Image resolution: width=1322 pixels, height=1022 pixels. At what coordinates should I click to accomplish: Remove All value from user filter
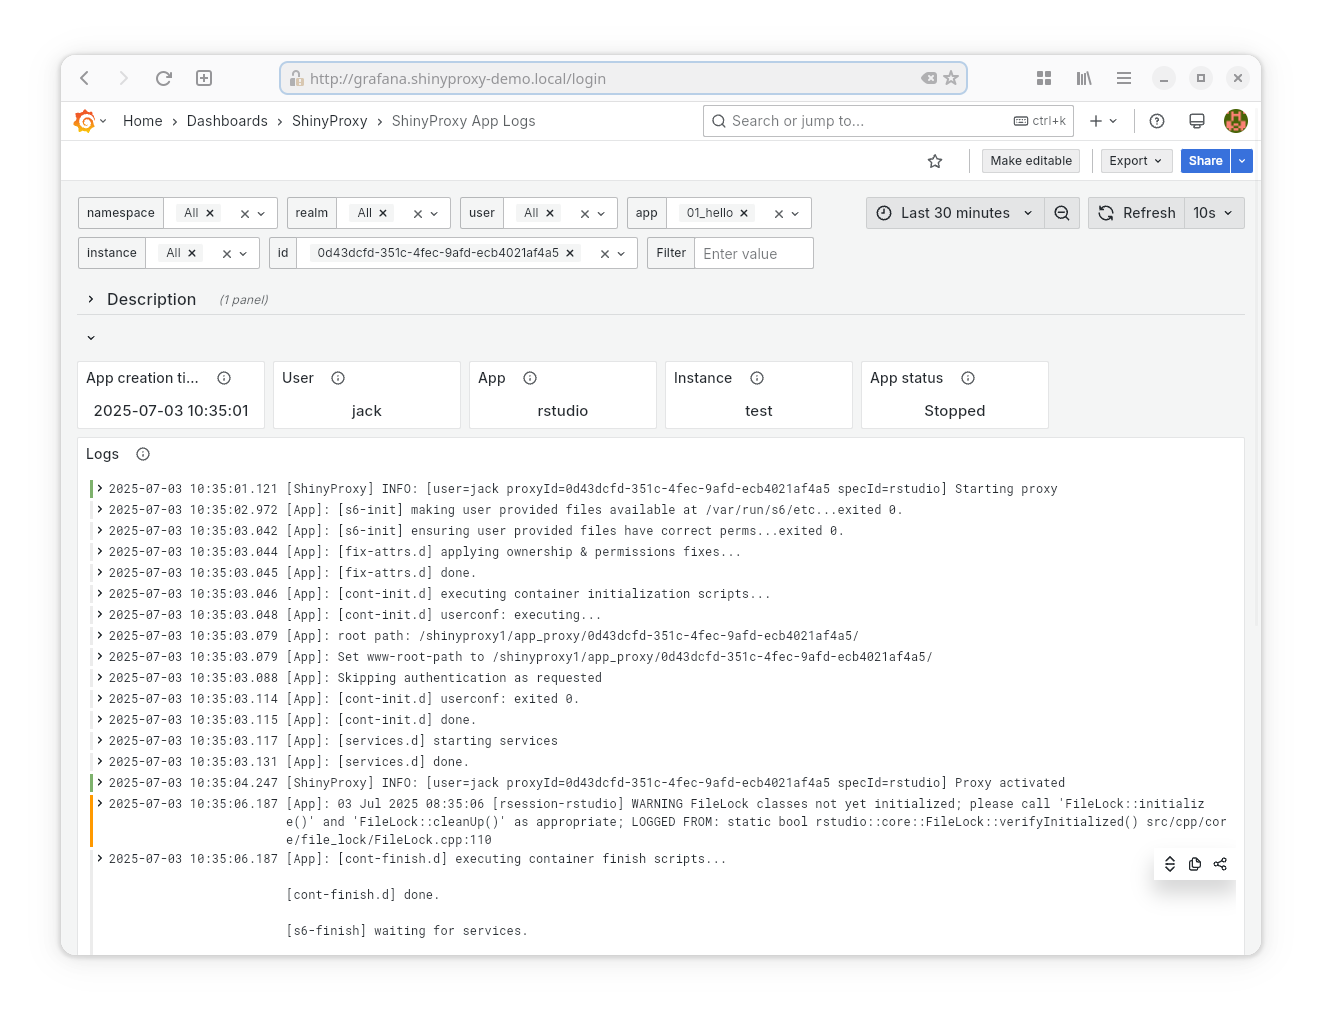tap(550, 213)
